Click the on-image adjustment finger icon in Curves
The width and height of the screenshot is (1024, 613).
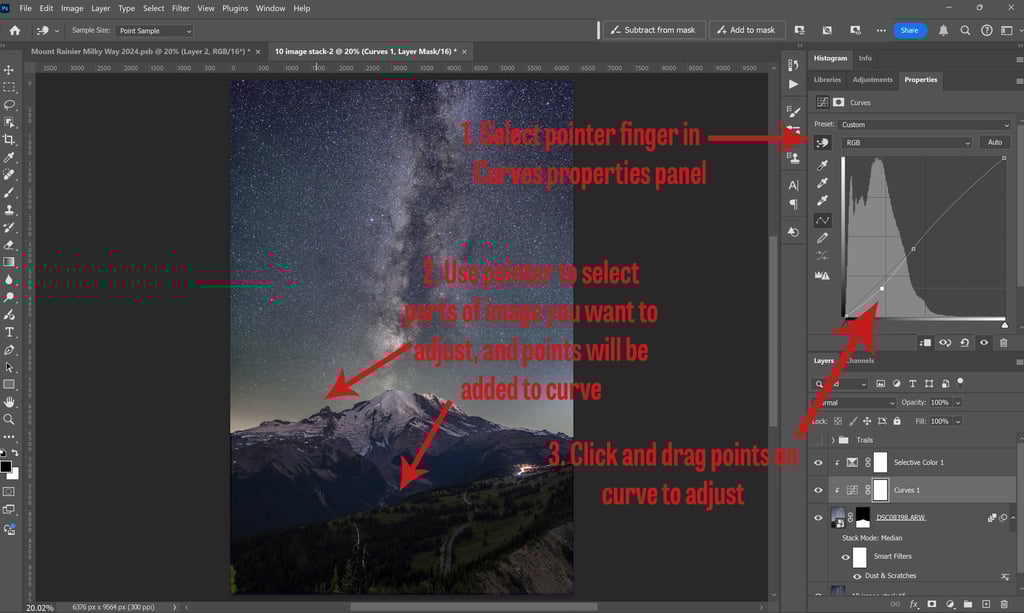[822, 143]
